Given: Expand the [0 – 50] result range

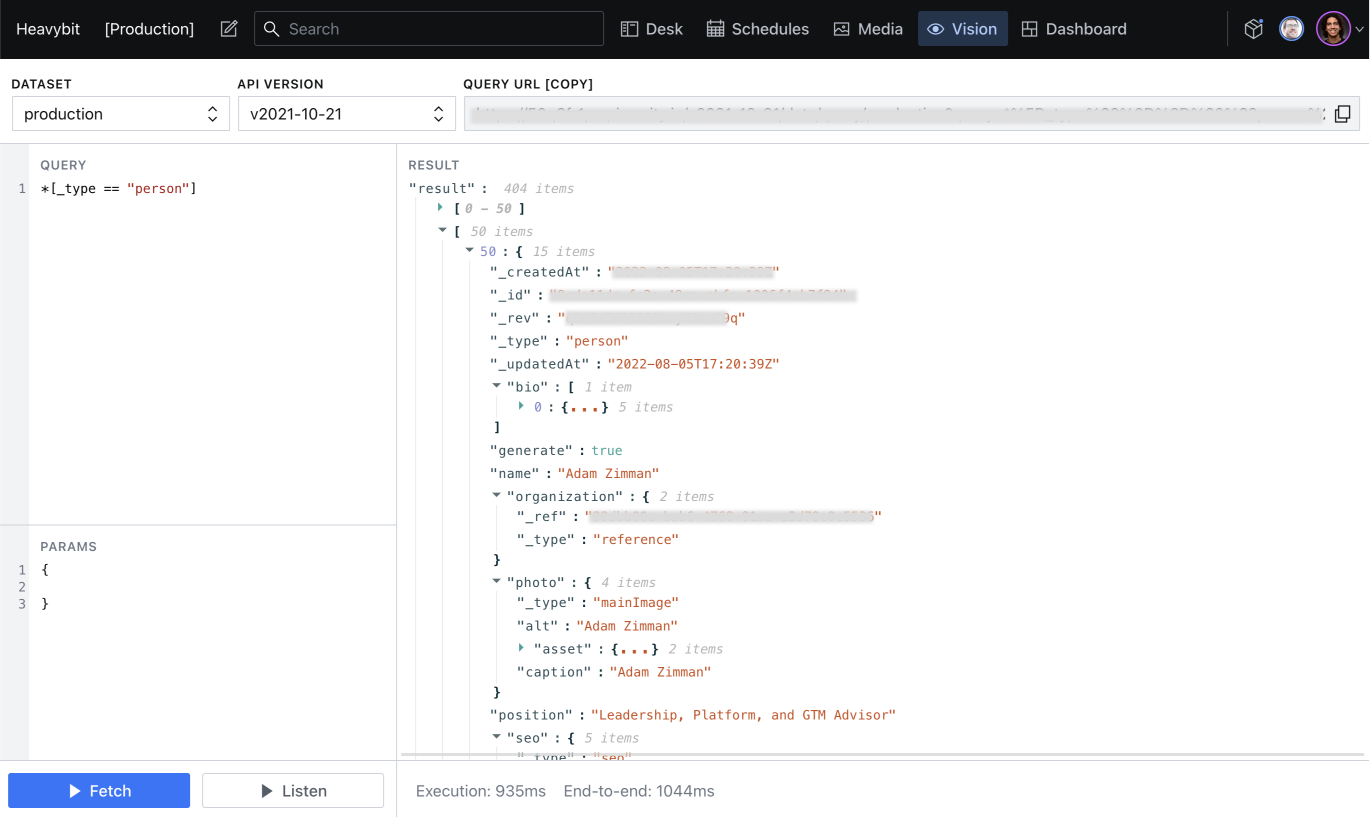Looking at the screenshot, I should tap(441, 208).
